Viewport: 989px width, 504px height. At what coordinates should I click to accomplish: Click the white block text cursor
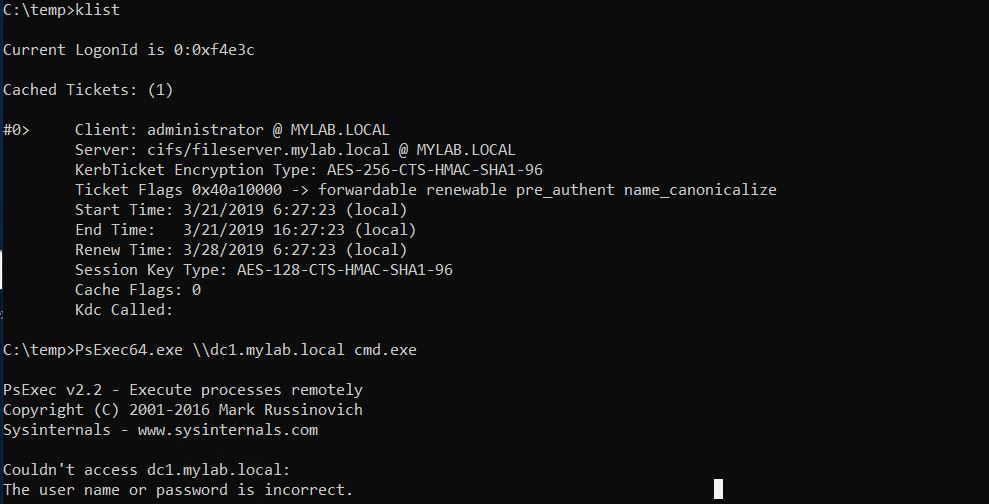point(718,489)
